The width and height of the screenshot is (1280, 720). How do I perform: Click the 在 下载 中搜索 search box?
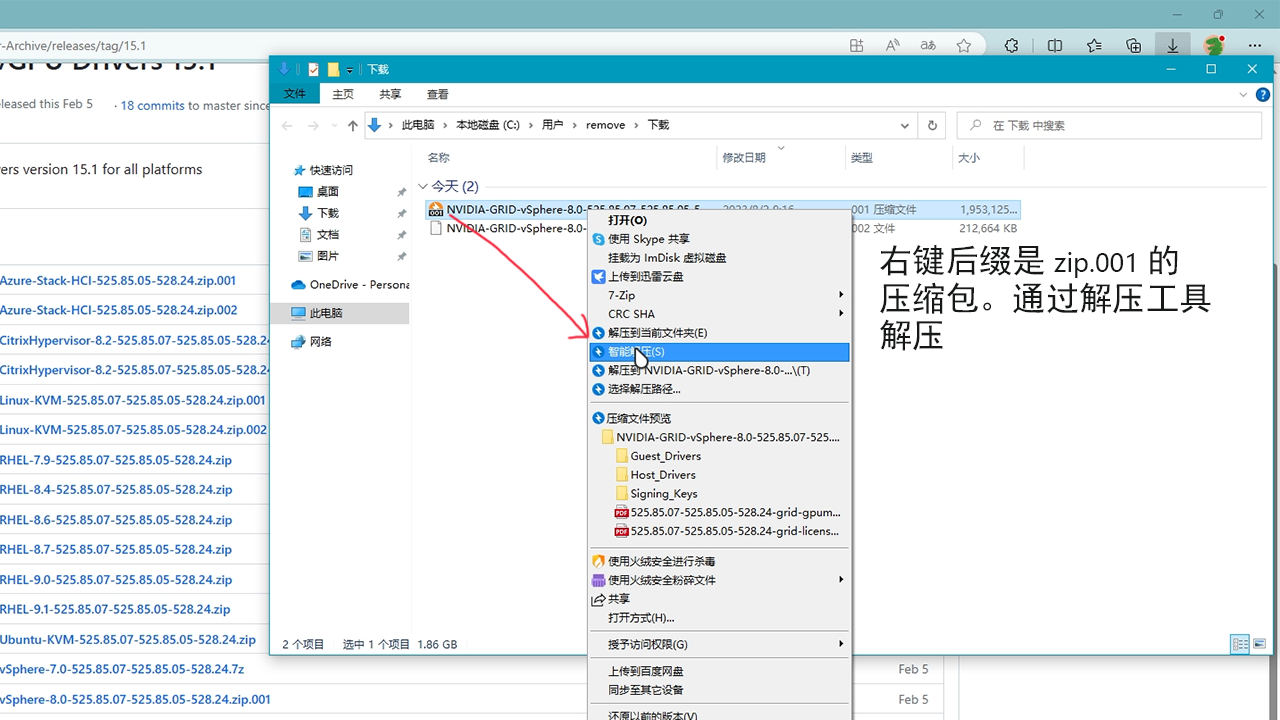[1109, 125]
